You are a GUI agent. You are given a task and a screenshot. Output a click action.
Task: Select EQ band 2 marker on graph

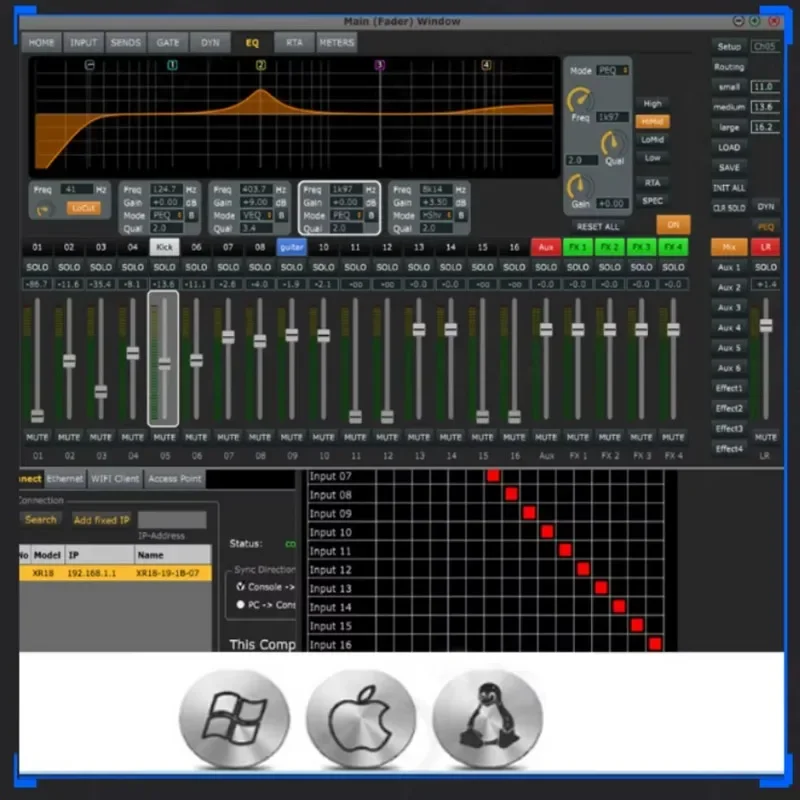261,65
